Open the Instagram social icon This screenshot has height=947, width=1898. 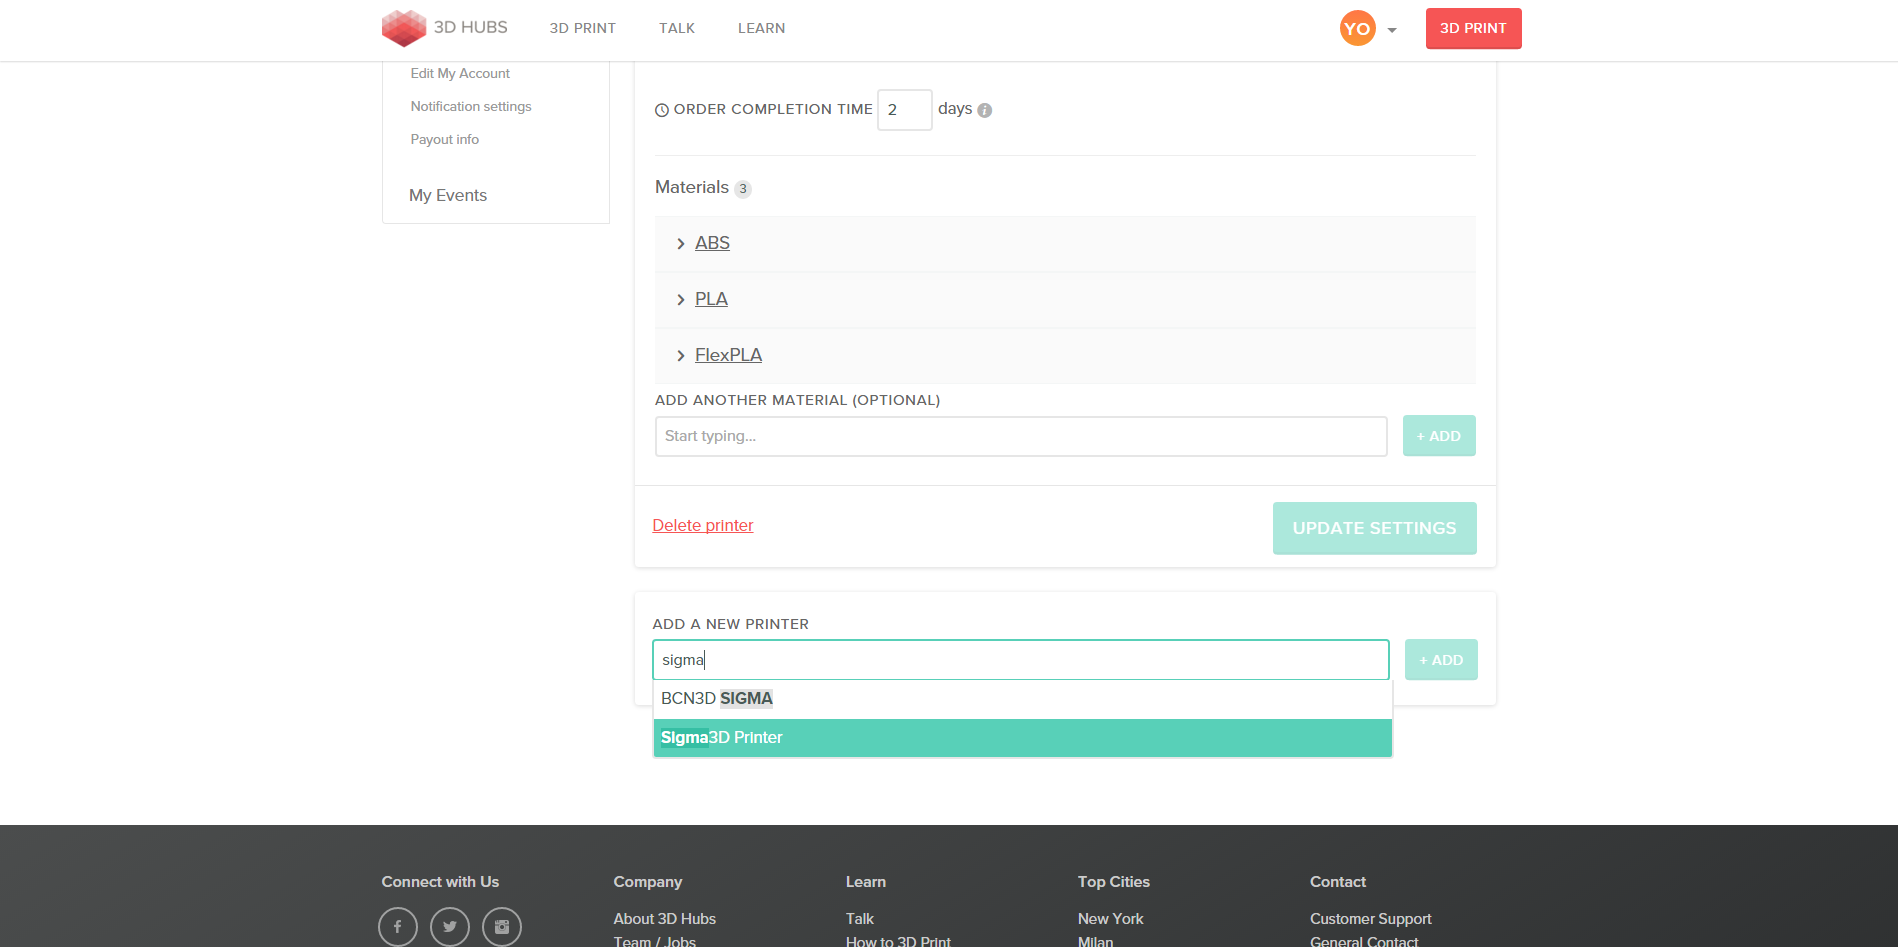[502, 927]
